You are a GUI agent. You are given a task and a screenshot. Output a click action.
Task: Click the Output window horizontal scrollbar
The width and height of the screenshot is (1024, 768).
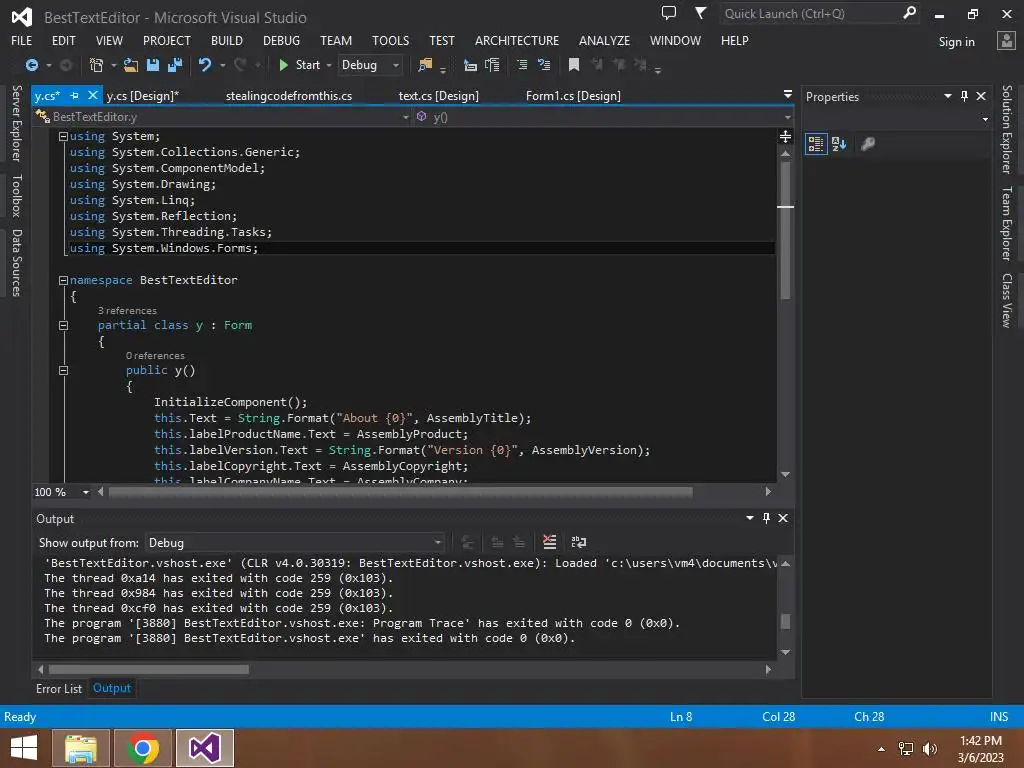click(x=149, y=669)
